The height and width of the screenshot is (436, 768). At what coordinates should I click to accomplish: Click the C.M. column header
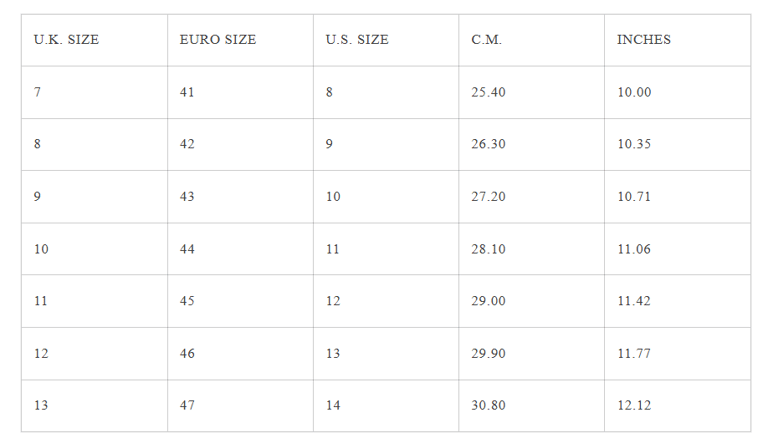tap(486, 40)
